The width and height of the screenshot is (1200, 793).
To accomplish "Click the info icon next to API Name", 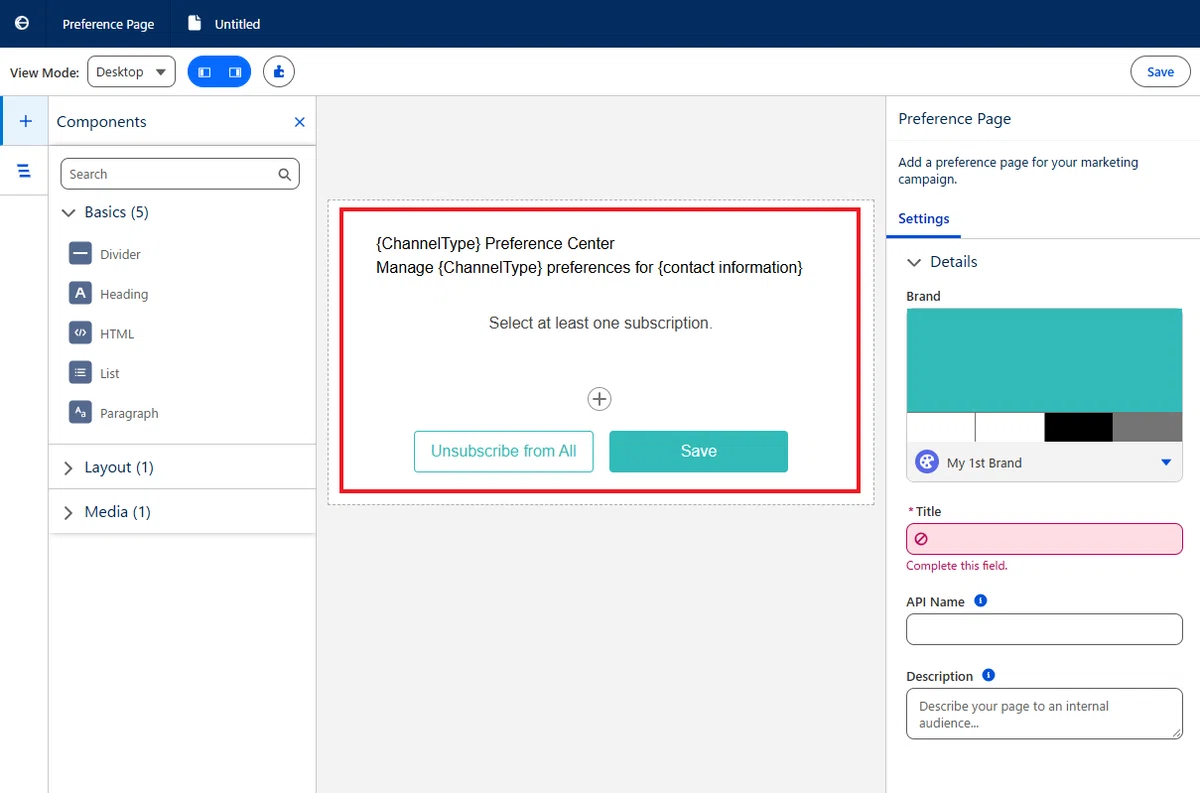I will [x=981, y=601].
